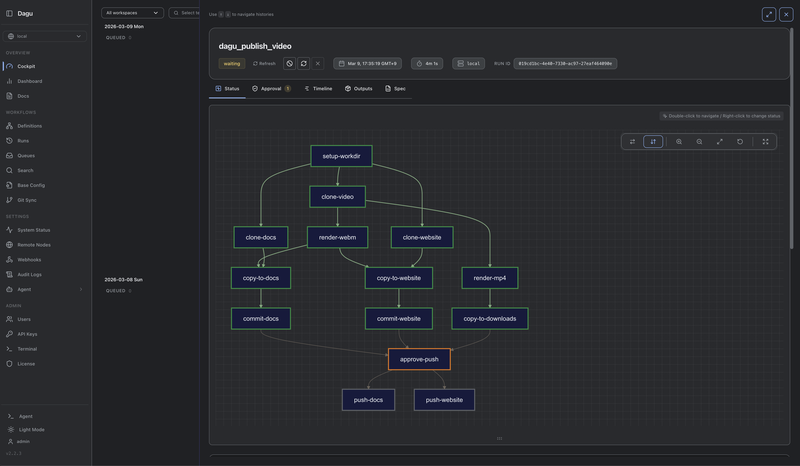Expand the run details panel

pyautogui.click(x=769, y=14)
